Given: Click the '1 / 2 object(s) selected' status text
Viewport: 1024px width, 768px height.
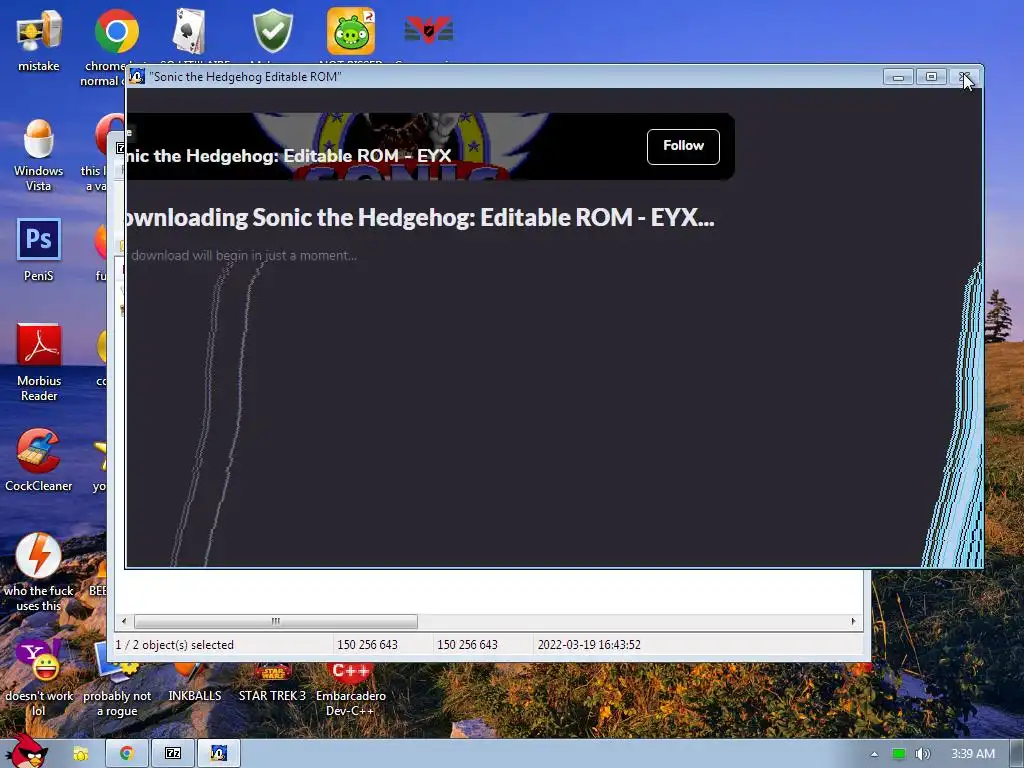Looking at the screenshot, I should coord(174,645).
